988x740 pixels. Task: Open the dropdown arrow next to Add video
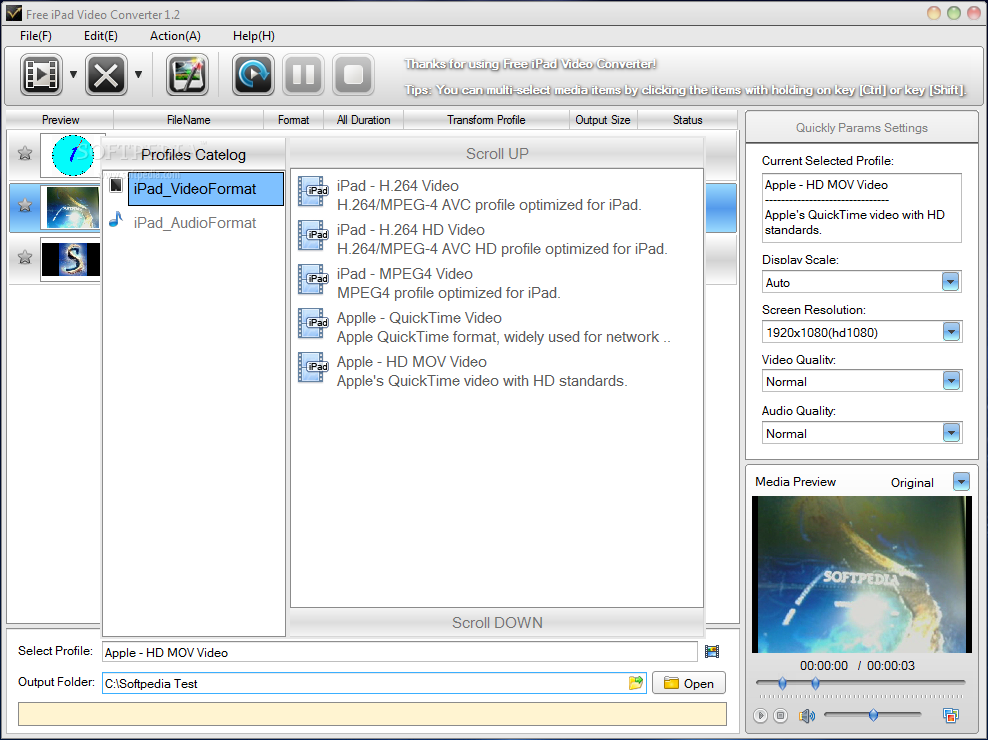coord(73,75)
